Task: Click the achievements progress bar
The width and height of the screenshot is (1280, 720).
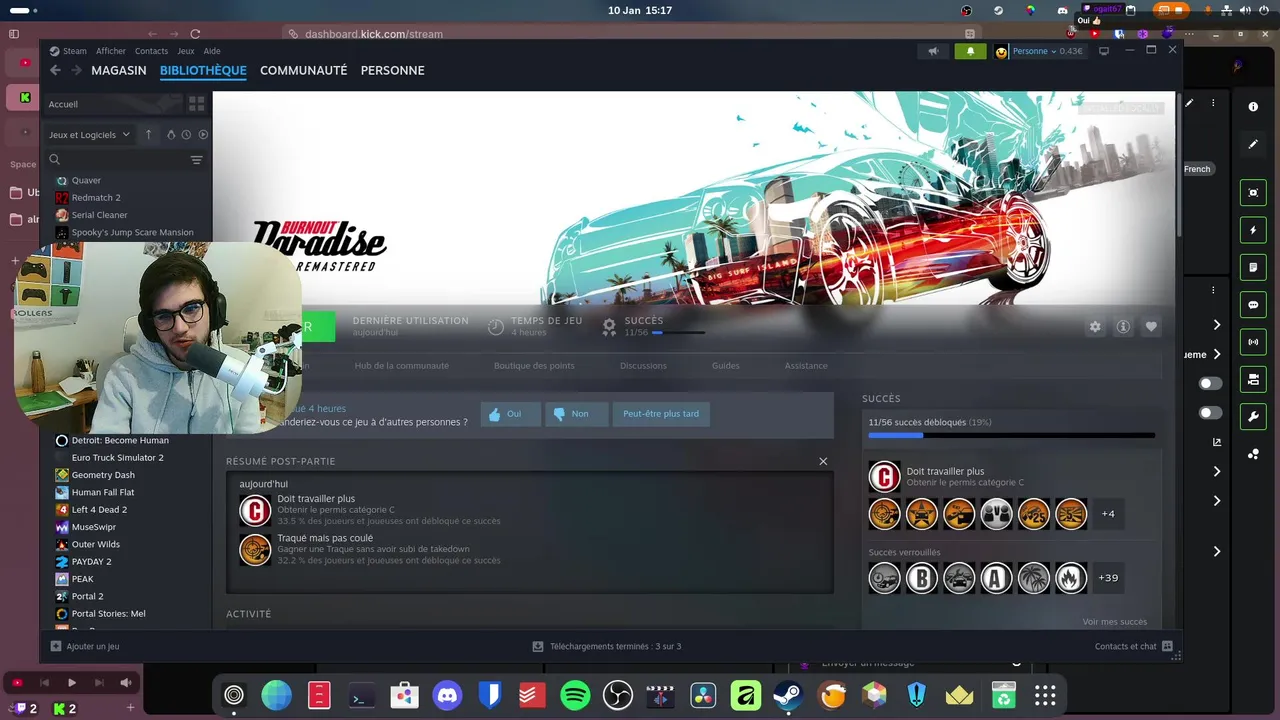Action: 1011,436
